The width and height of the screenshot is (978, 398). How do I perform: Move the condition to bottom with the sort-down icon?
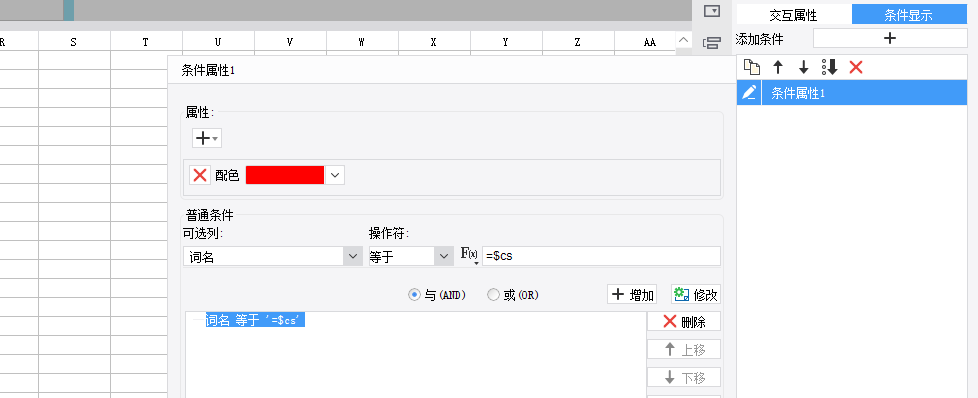pos(829,67)
